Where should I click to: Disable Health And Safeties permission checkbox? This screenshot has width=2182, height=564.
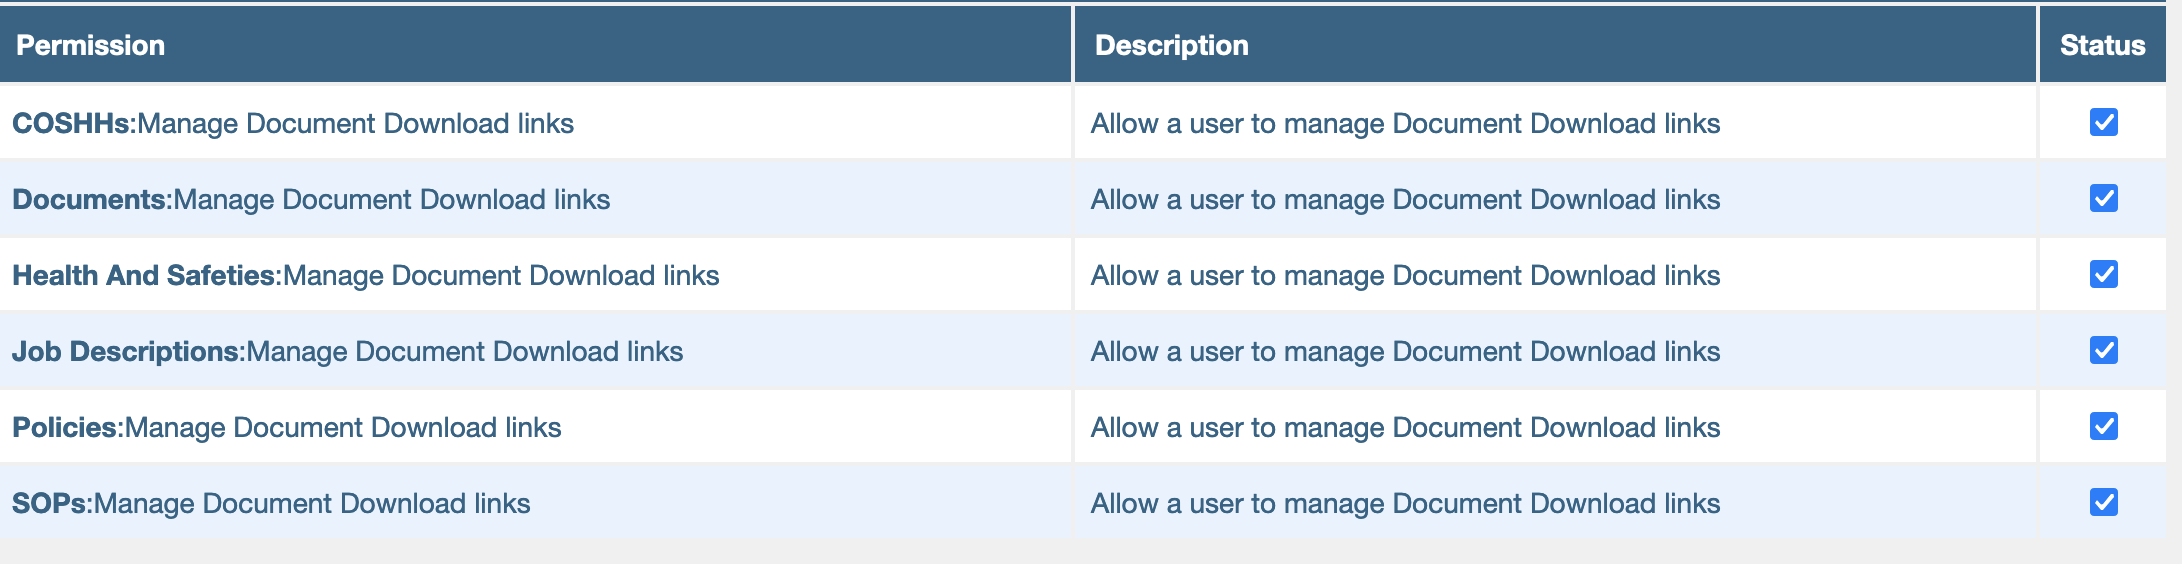[2103, 274]
